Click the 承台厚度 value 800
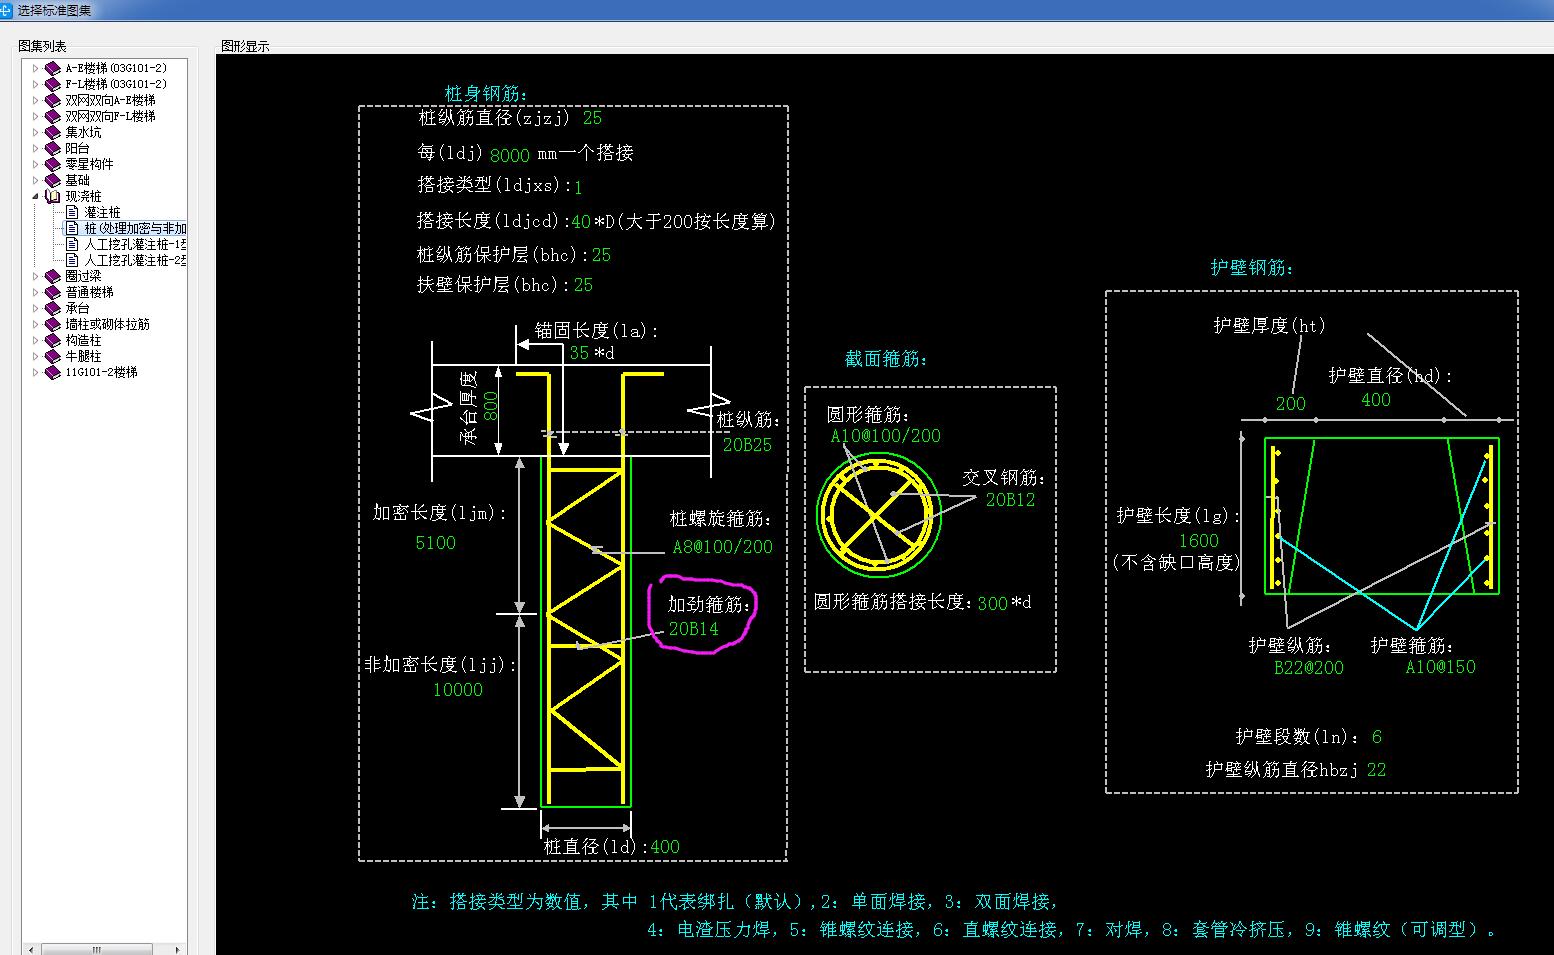Screen dimensions: 1554x955 (x=491, y=406)
